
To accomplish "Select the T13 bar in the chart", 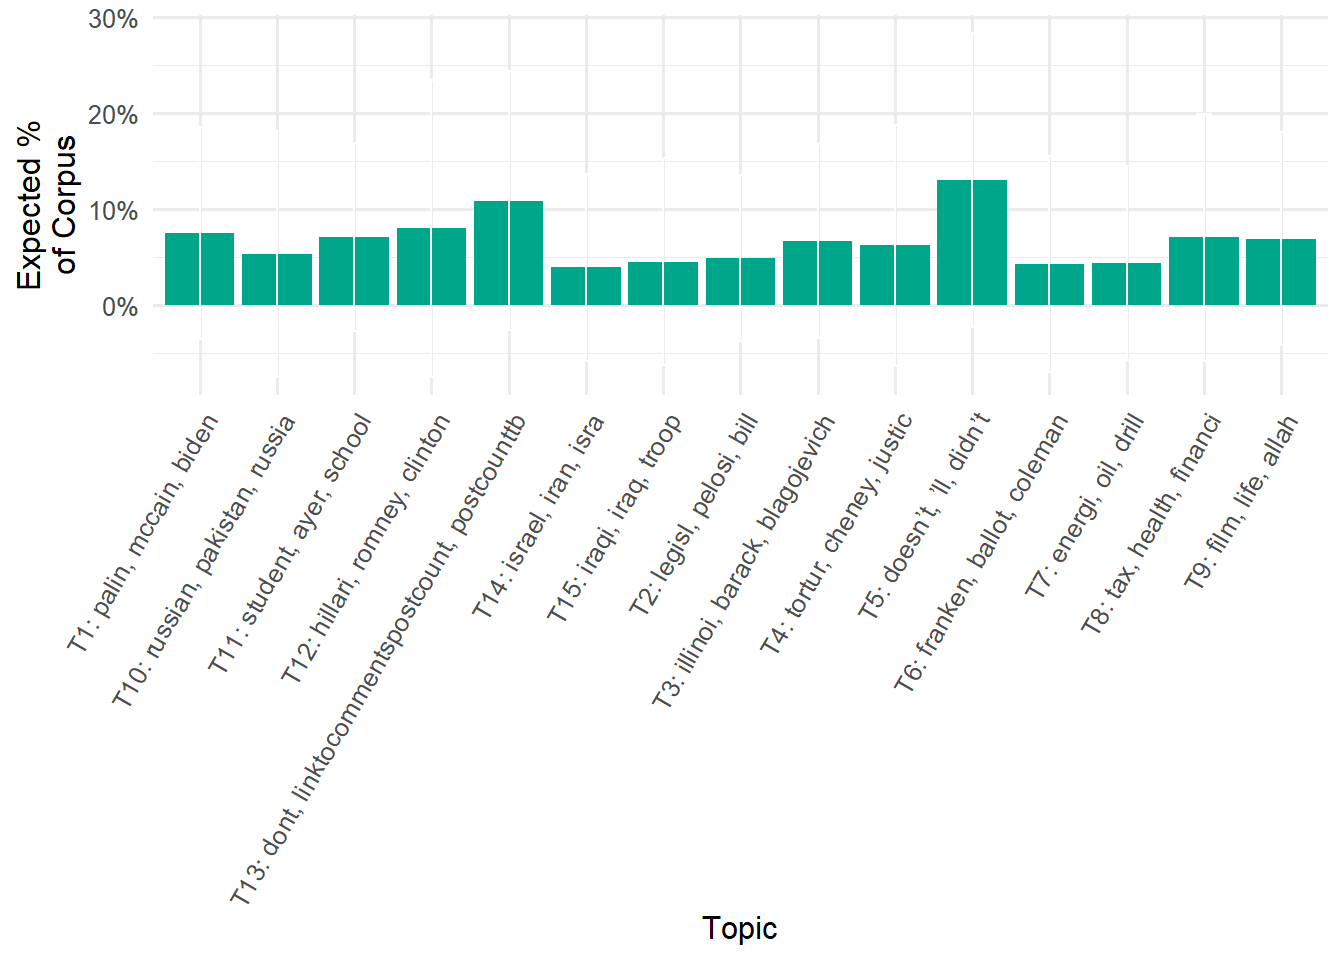I will click(508, 253).
